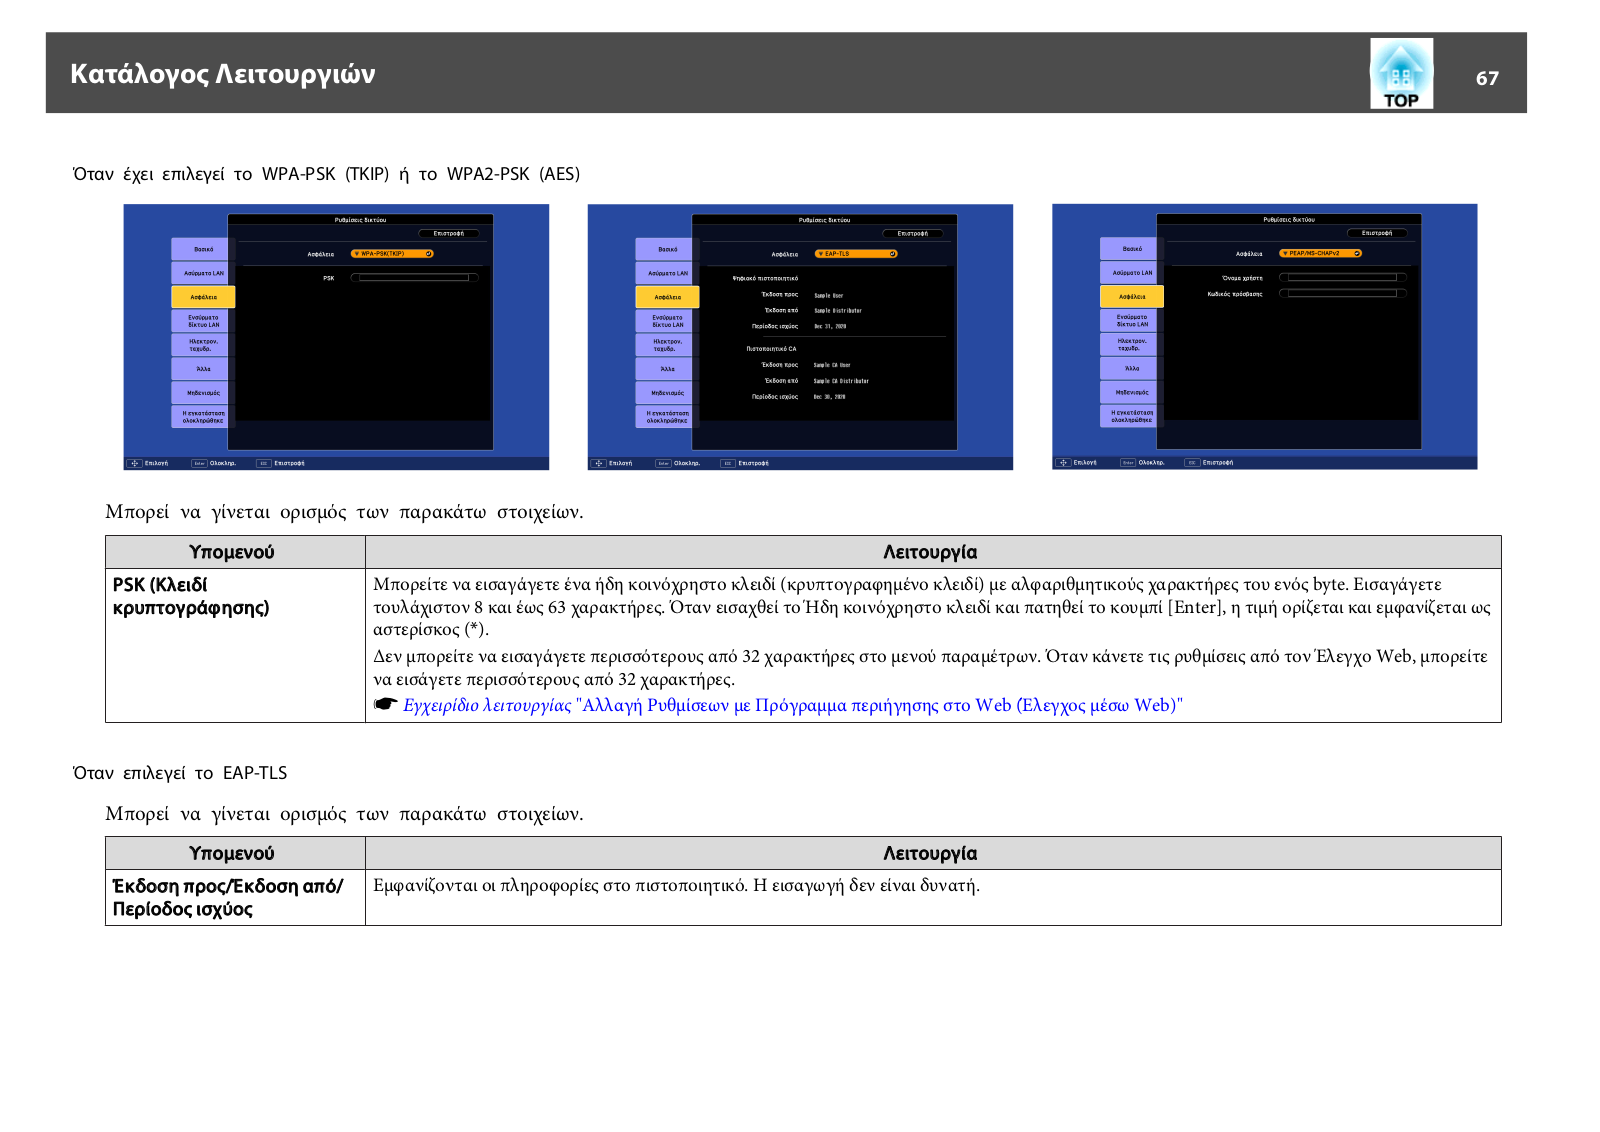Image resolution: width=1600 pixels, height=1132 pixels.
Task: Click Επιστροφή button at top of EAP-TLS screenshot
Action: [x=912, y=233]
